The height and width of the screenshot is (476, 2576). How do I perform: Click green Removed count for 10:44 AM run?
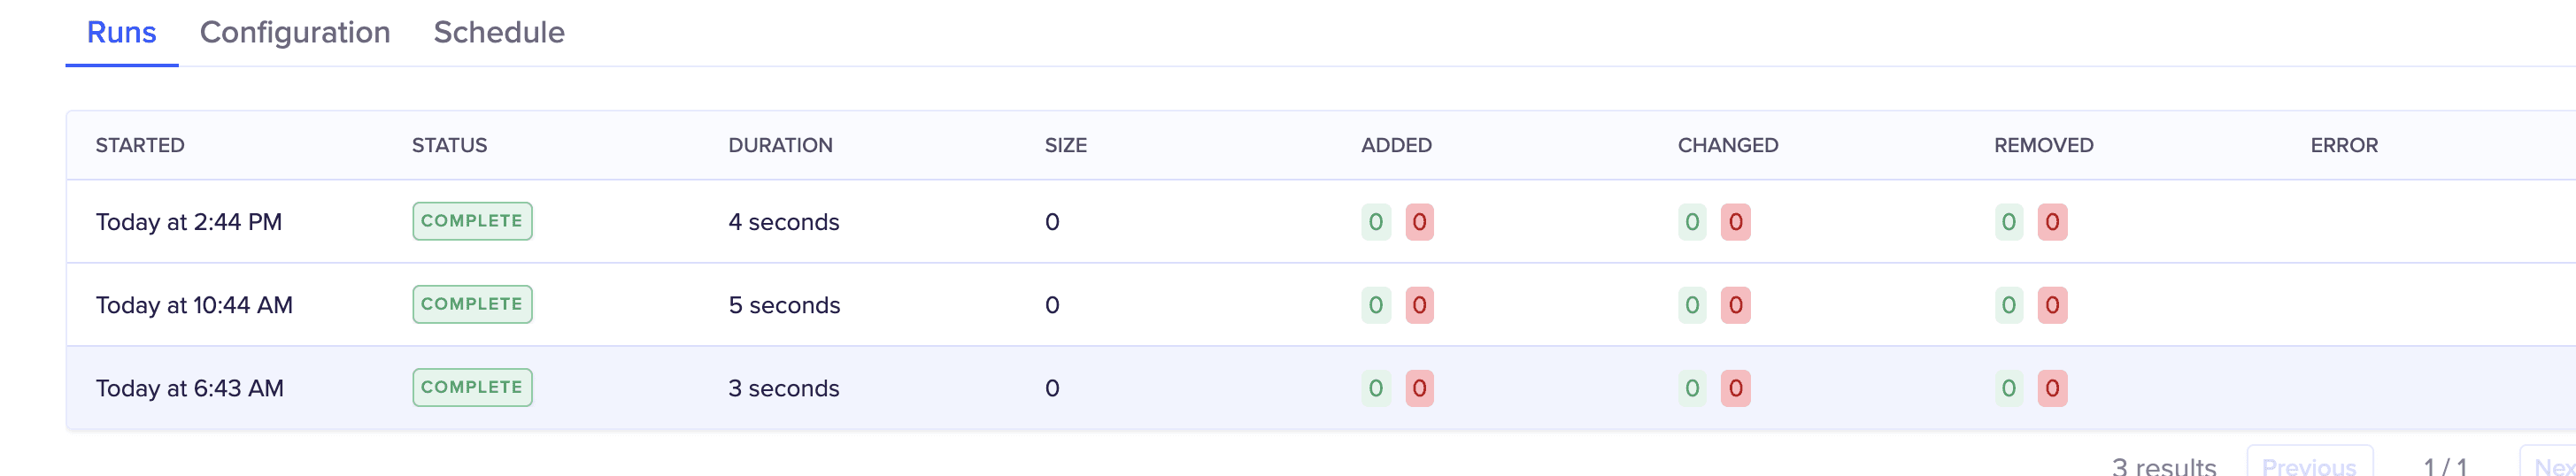coord(2008,305)
